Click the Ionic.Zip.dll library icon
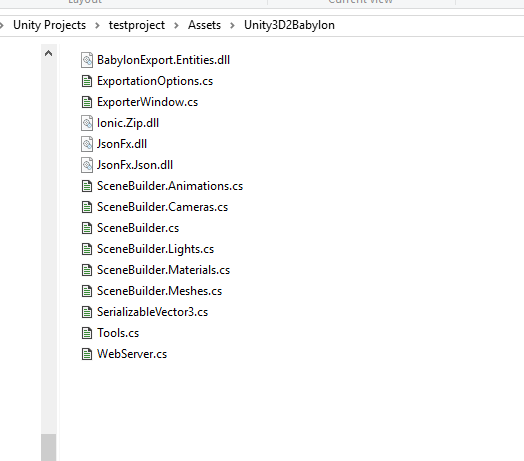 pyautogui.click(x=87, y=123)
